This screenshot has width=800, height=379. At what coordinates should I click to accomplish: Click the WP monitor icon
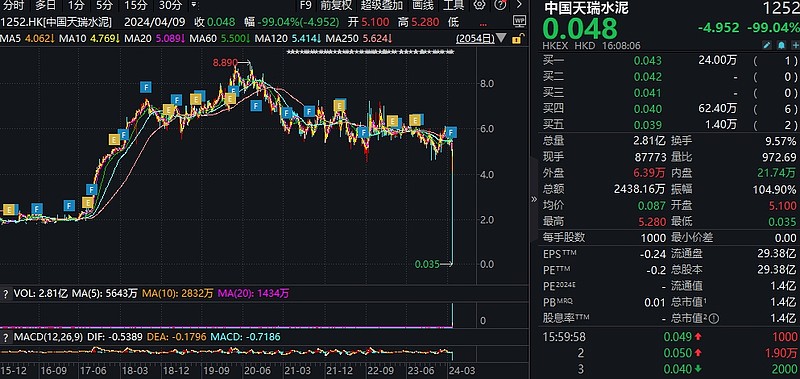519,22
